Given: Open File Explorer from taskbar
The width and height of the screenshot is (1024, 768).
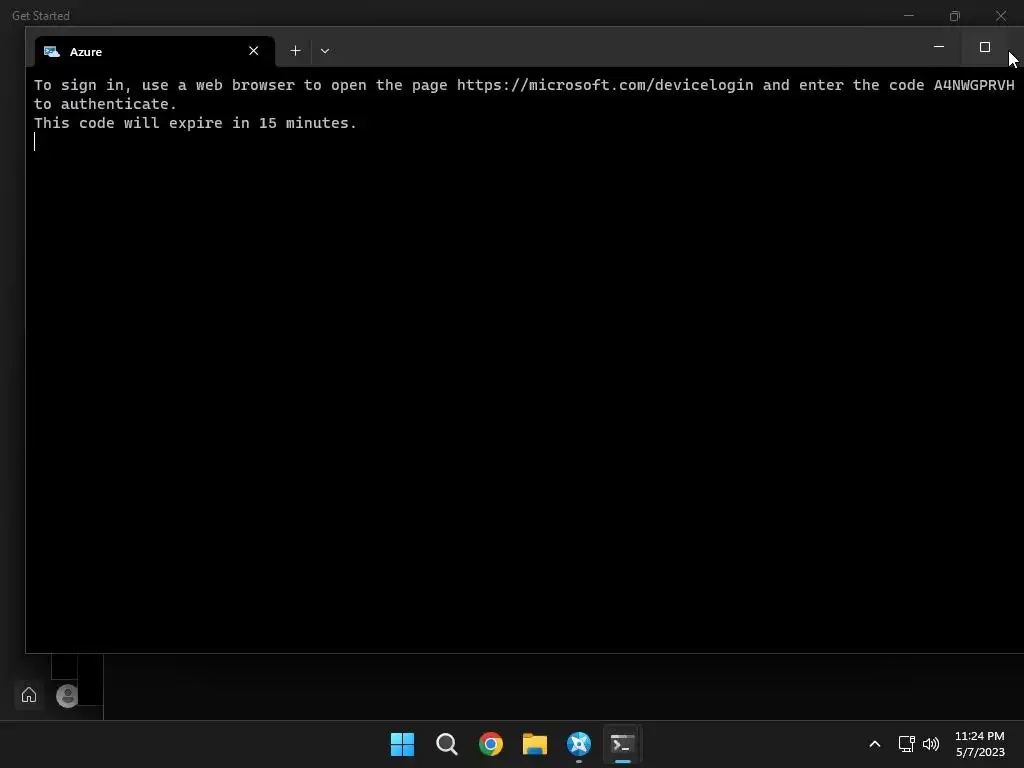Looking at the screenshot, I should [535, 744].
